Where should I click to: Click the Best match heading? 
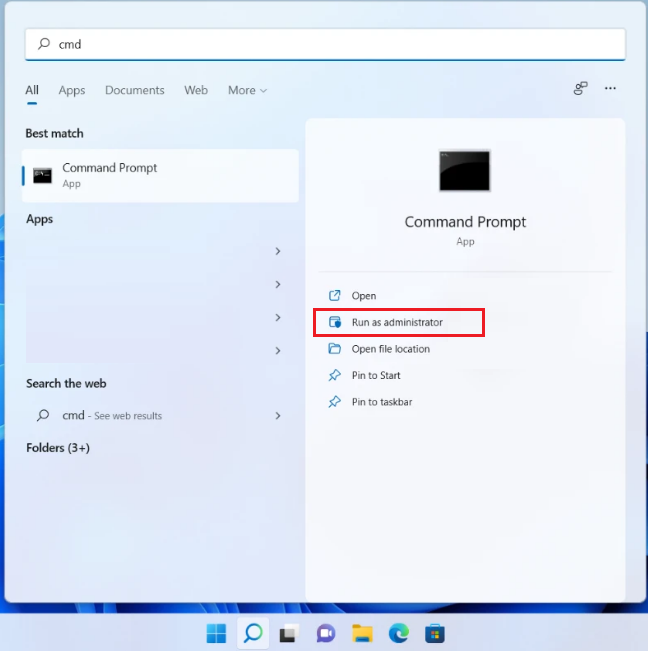pyautogui.click(x=54, y=133)
